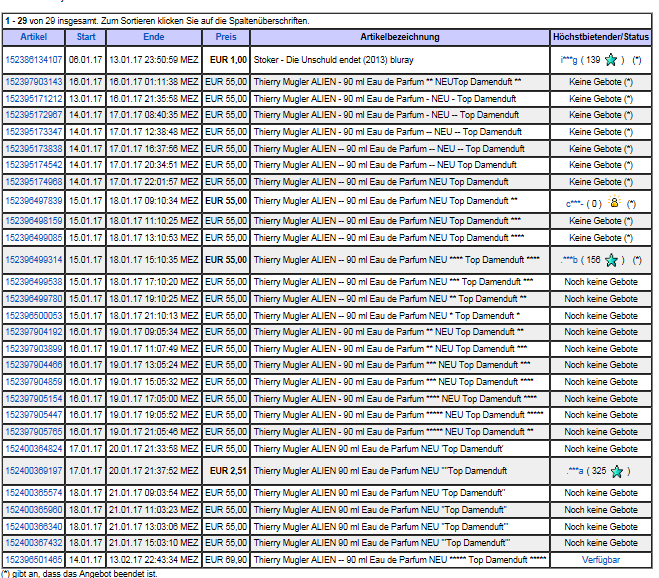Click the new-user icon beside bidder c***- (0)
The width and height of the screenshot is (659, 578).
click(x=614, y=202)
